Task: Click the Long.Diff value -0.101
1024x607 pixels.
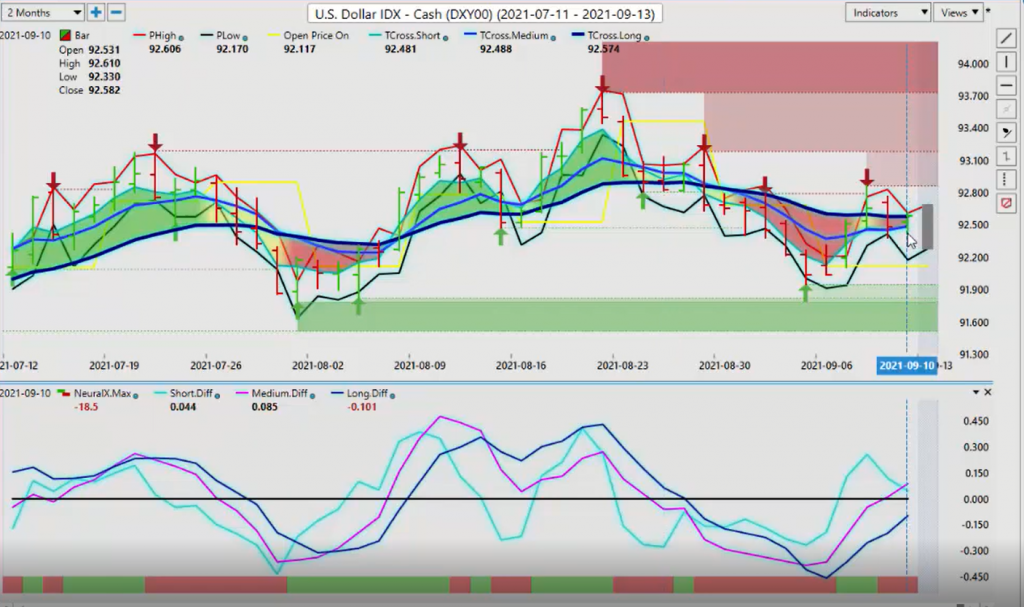Action: point(362,406)
